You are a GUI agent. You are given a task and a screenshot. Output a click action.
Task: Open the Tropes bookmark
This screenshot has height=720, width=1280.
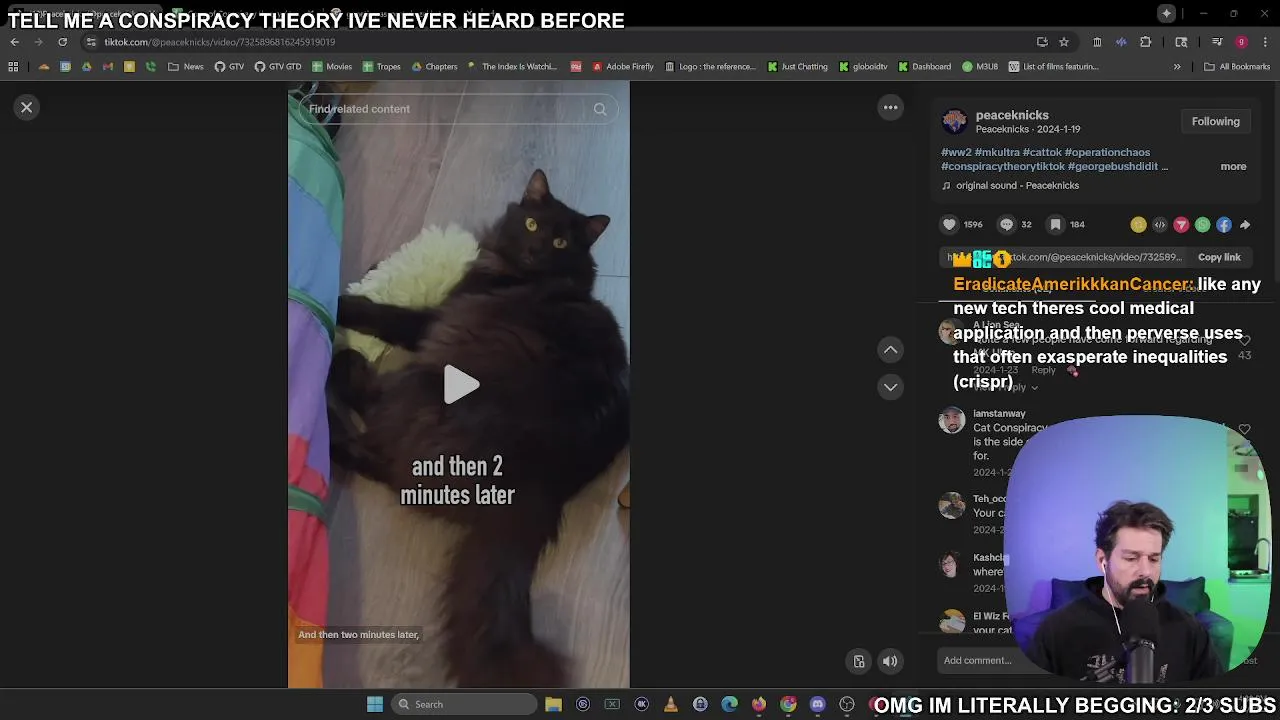(382, 67)
